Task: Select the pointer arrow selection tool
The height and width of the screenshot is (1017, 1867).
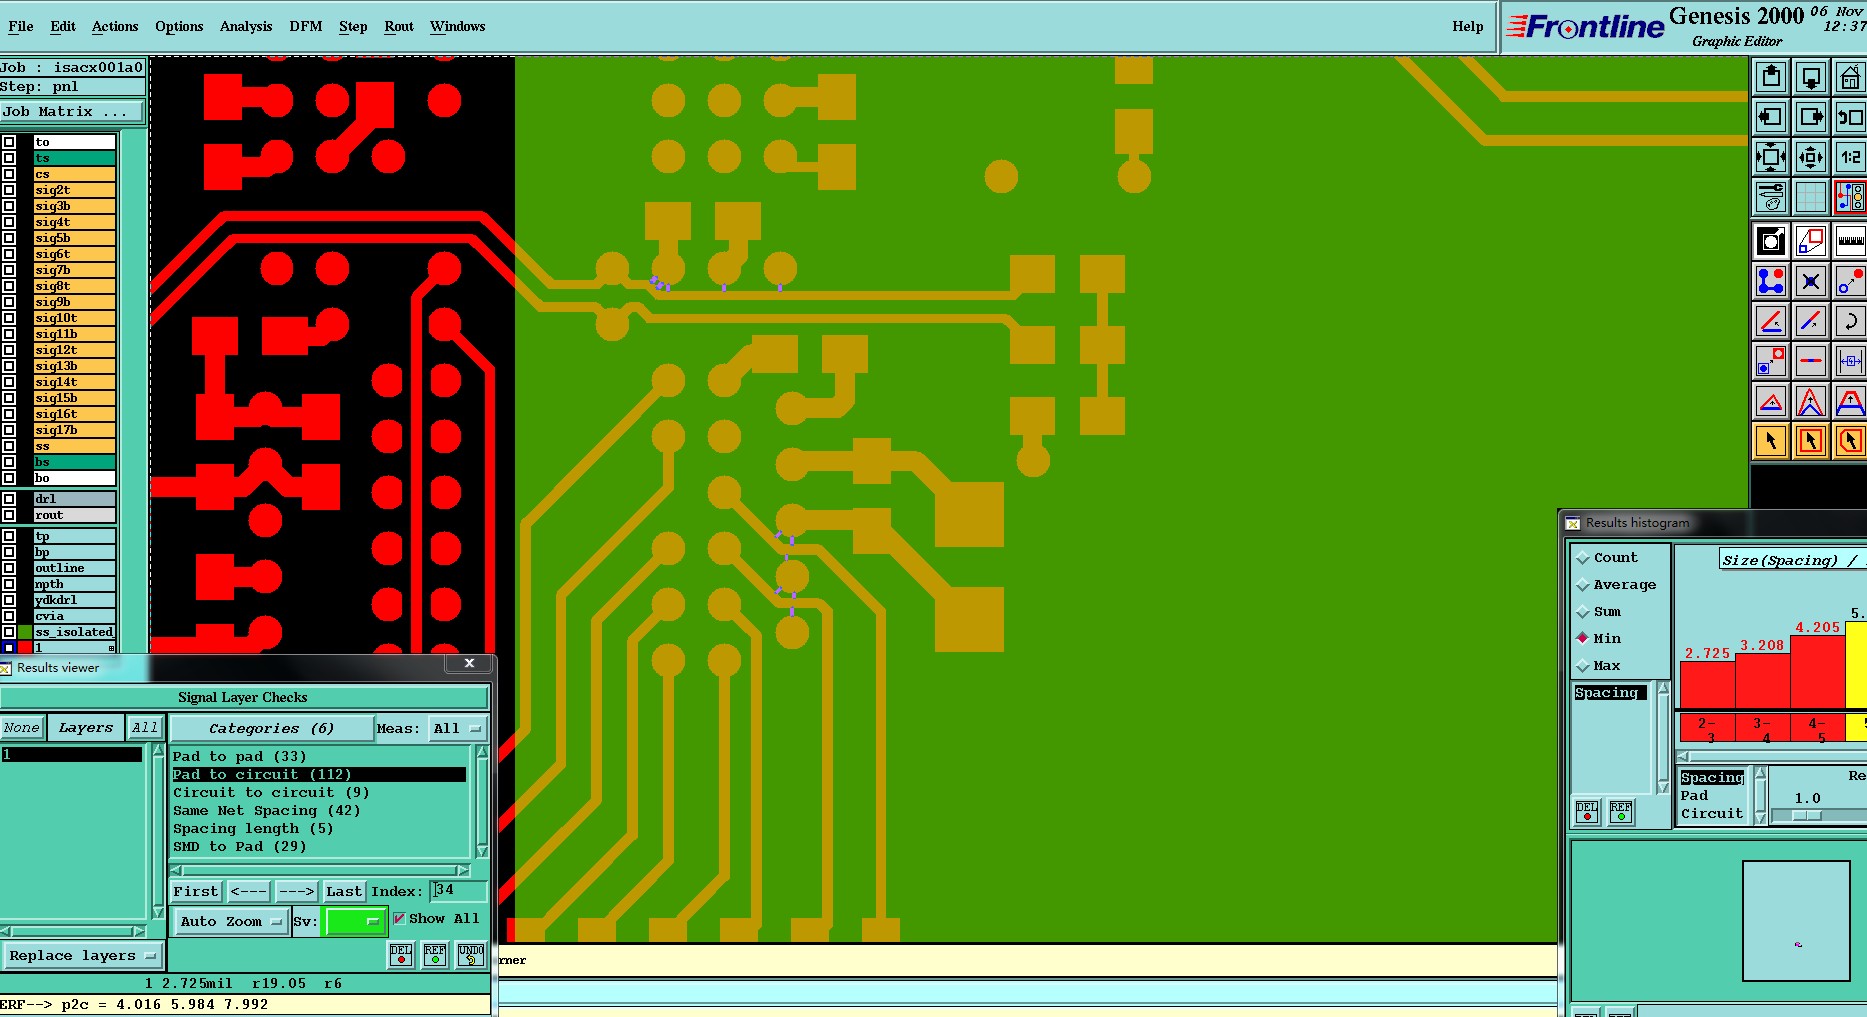Action: click(1771, 441)
